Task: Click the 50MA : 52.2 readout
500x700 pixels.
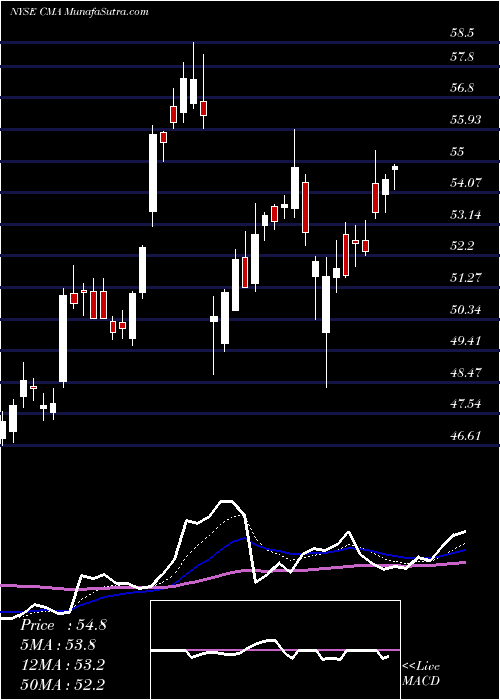Action: [63, 684]
